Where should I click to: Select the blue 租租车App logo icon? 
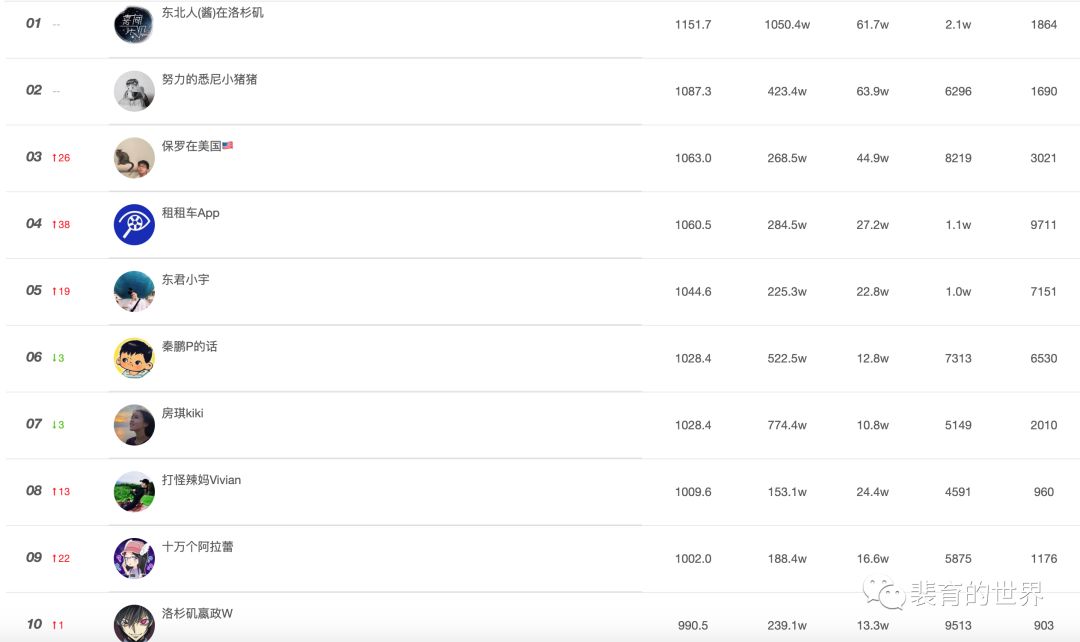point(134,225)
